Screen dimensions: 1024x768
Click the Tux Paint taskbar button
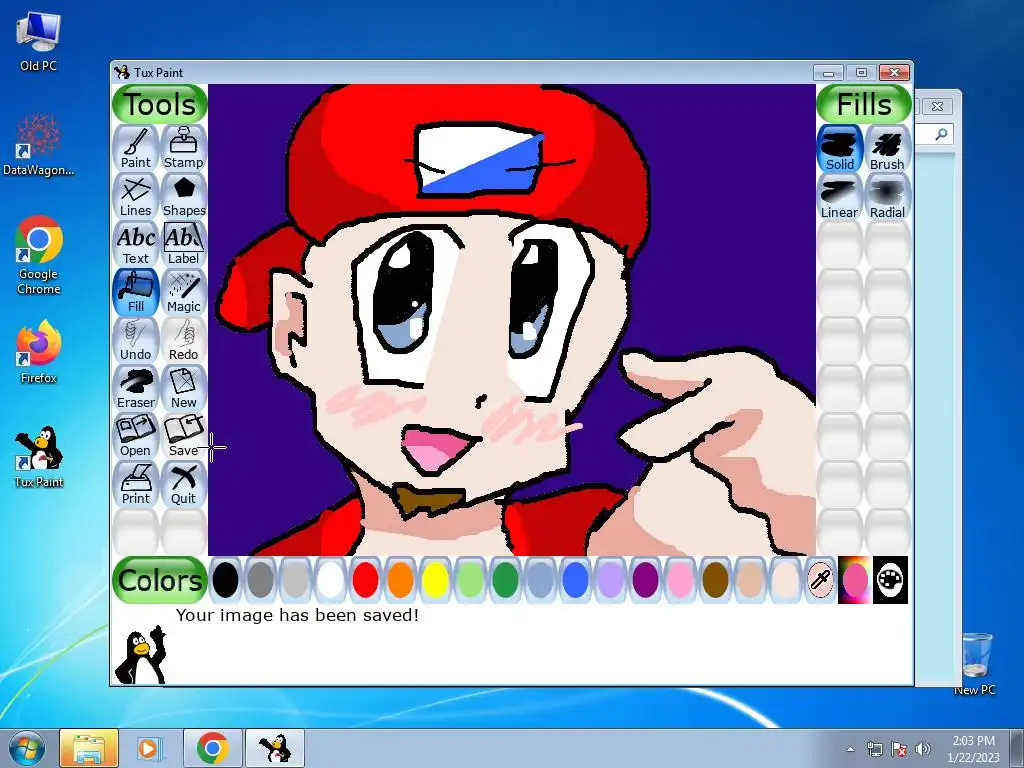[x=275, y=748]
